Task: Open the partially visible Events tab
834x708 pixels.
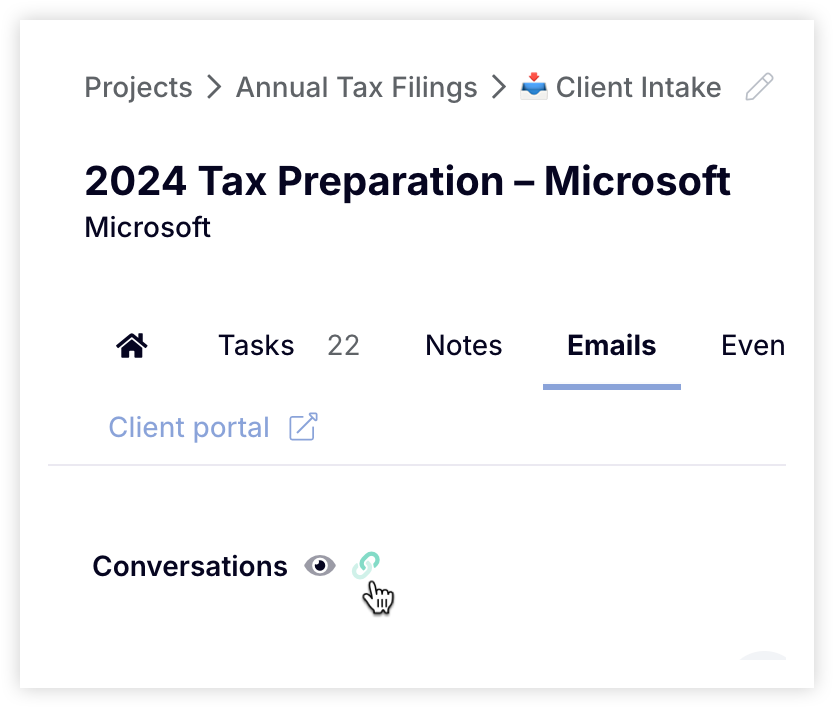Action: [753, 346]
